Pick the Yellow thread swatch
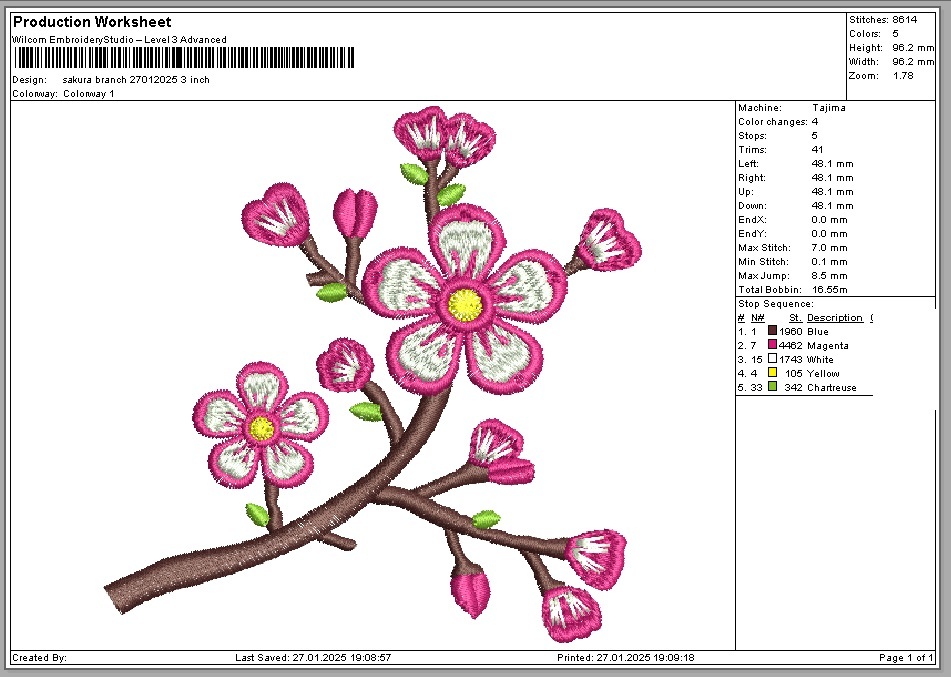951x677 pixels. pyautogui.click(x=772, y=373)
